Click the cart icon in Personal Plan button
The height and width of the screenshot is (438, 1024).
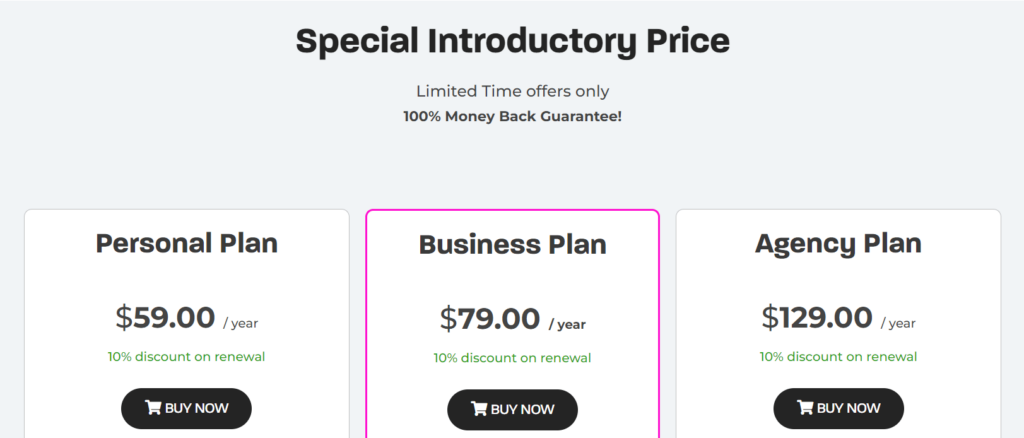[x=153, y=408]
